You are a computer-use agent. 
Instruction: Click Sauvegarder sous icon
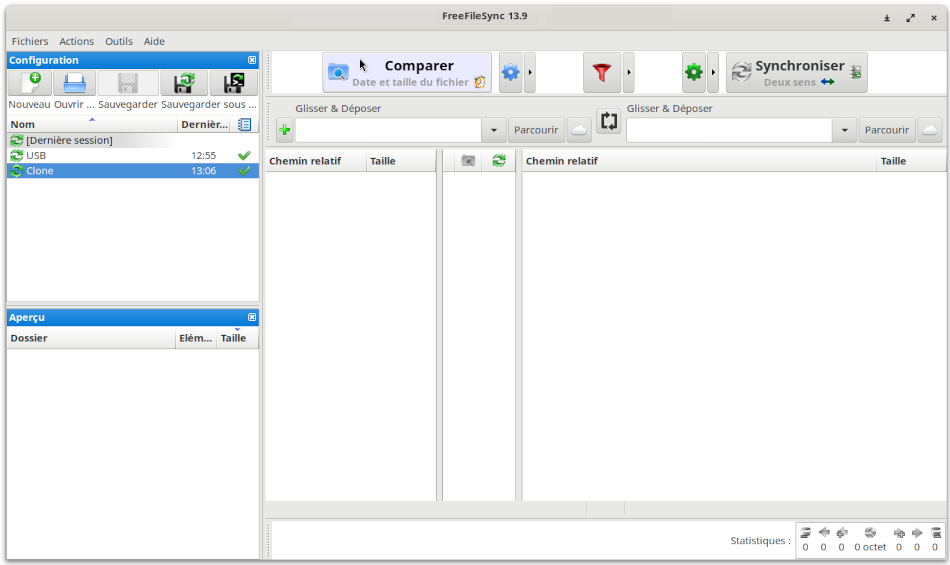pos(184,83)
